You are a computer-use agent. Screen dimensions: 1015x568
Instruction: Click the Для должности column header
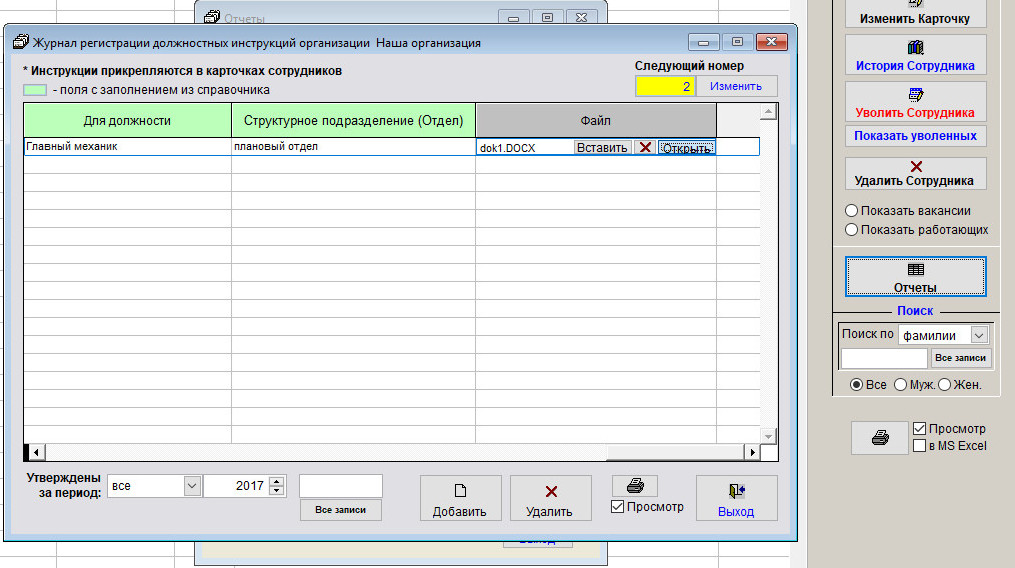point(128,120)
